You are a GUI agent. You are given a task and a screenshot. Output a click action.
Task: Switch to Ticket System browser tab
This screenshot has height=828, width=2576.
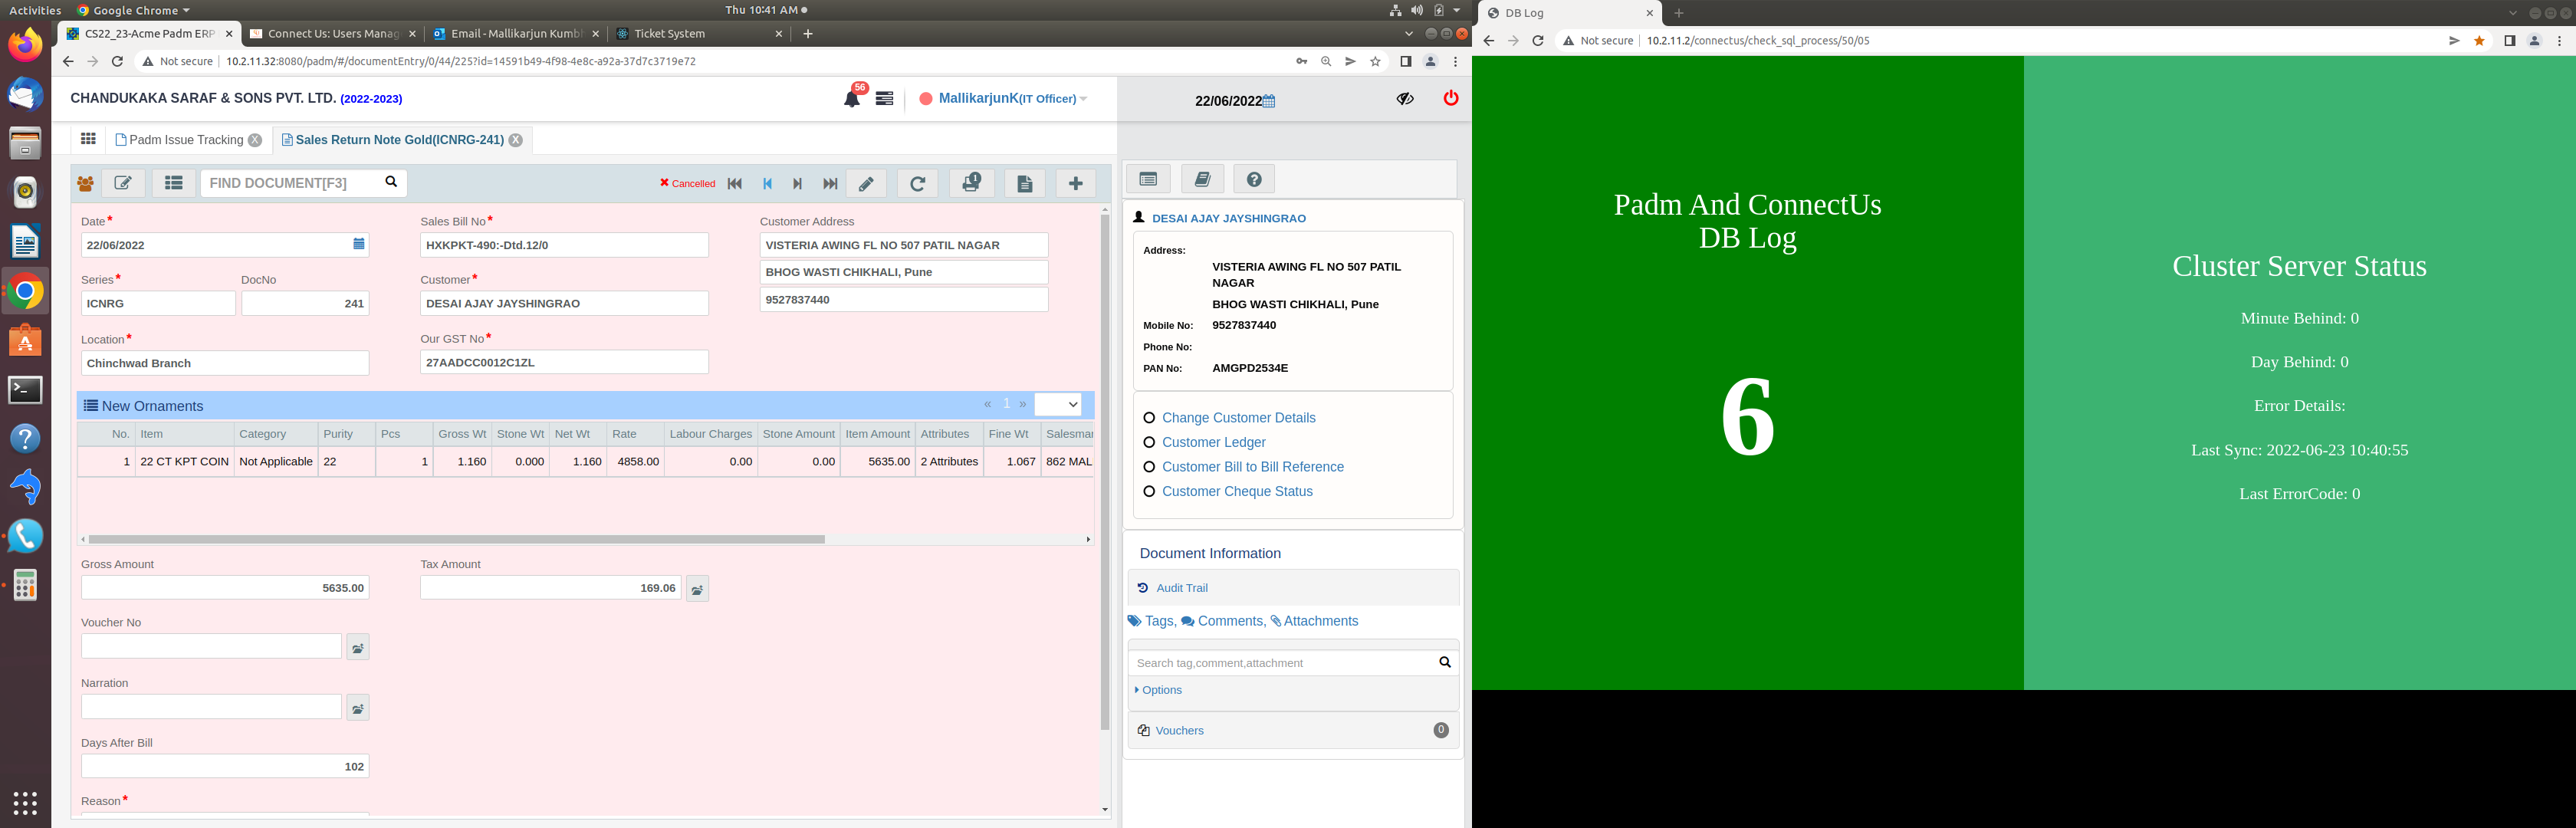700,33
